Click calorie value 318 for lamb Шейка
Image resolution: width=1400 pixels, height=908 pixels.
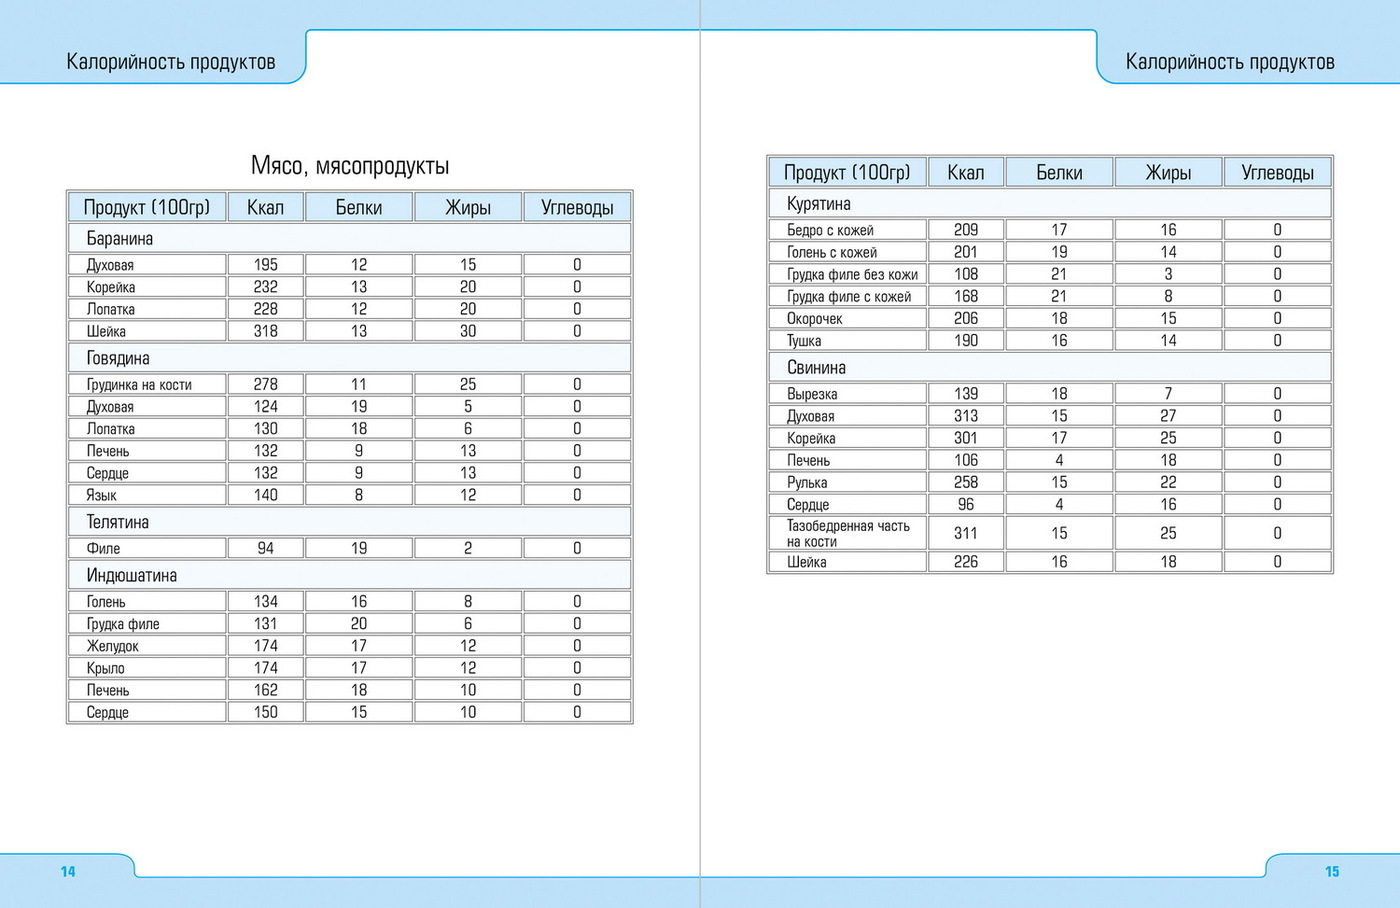click(265, 331)
